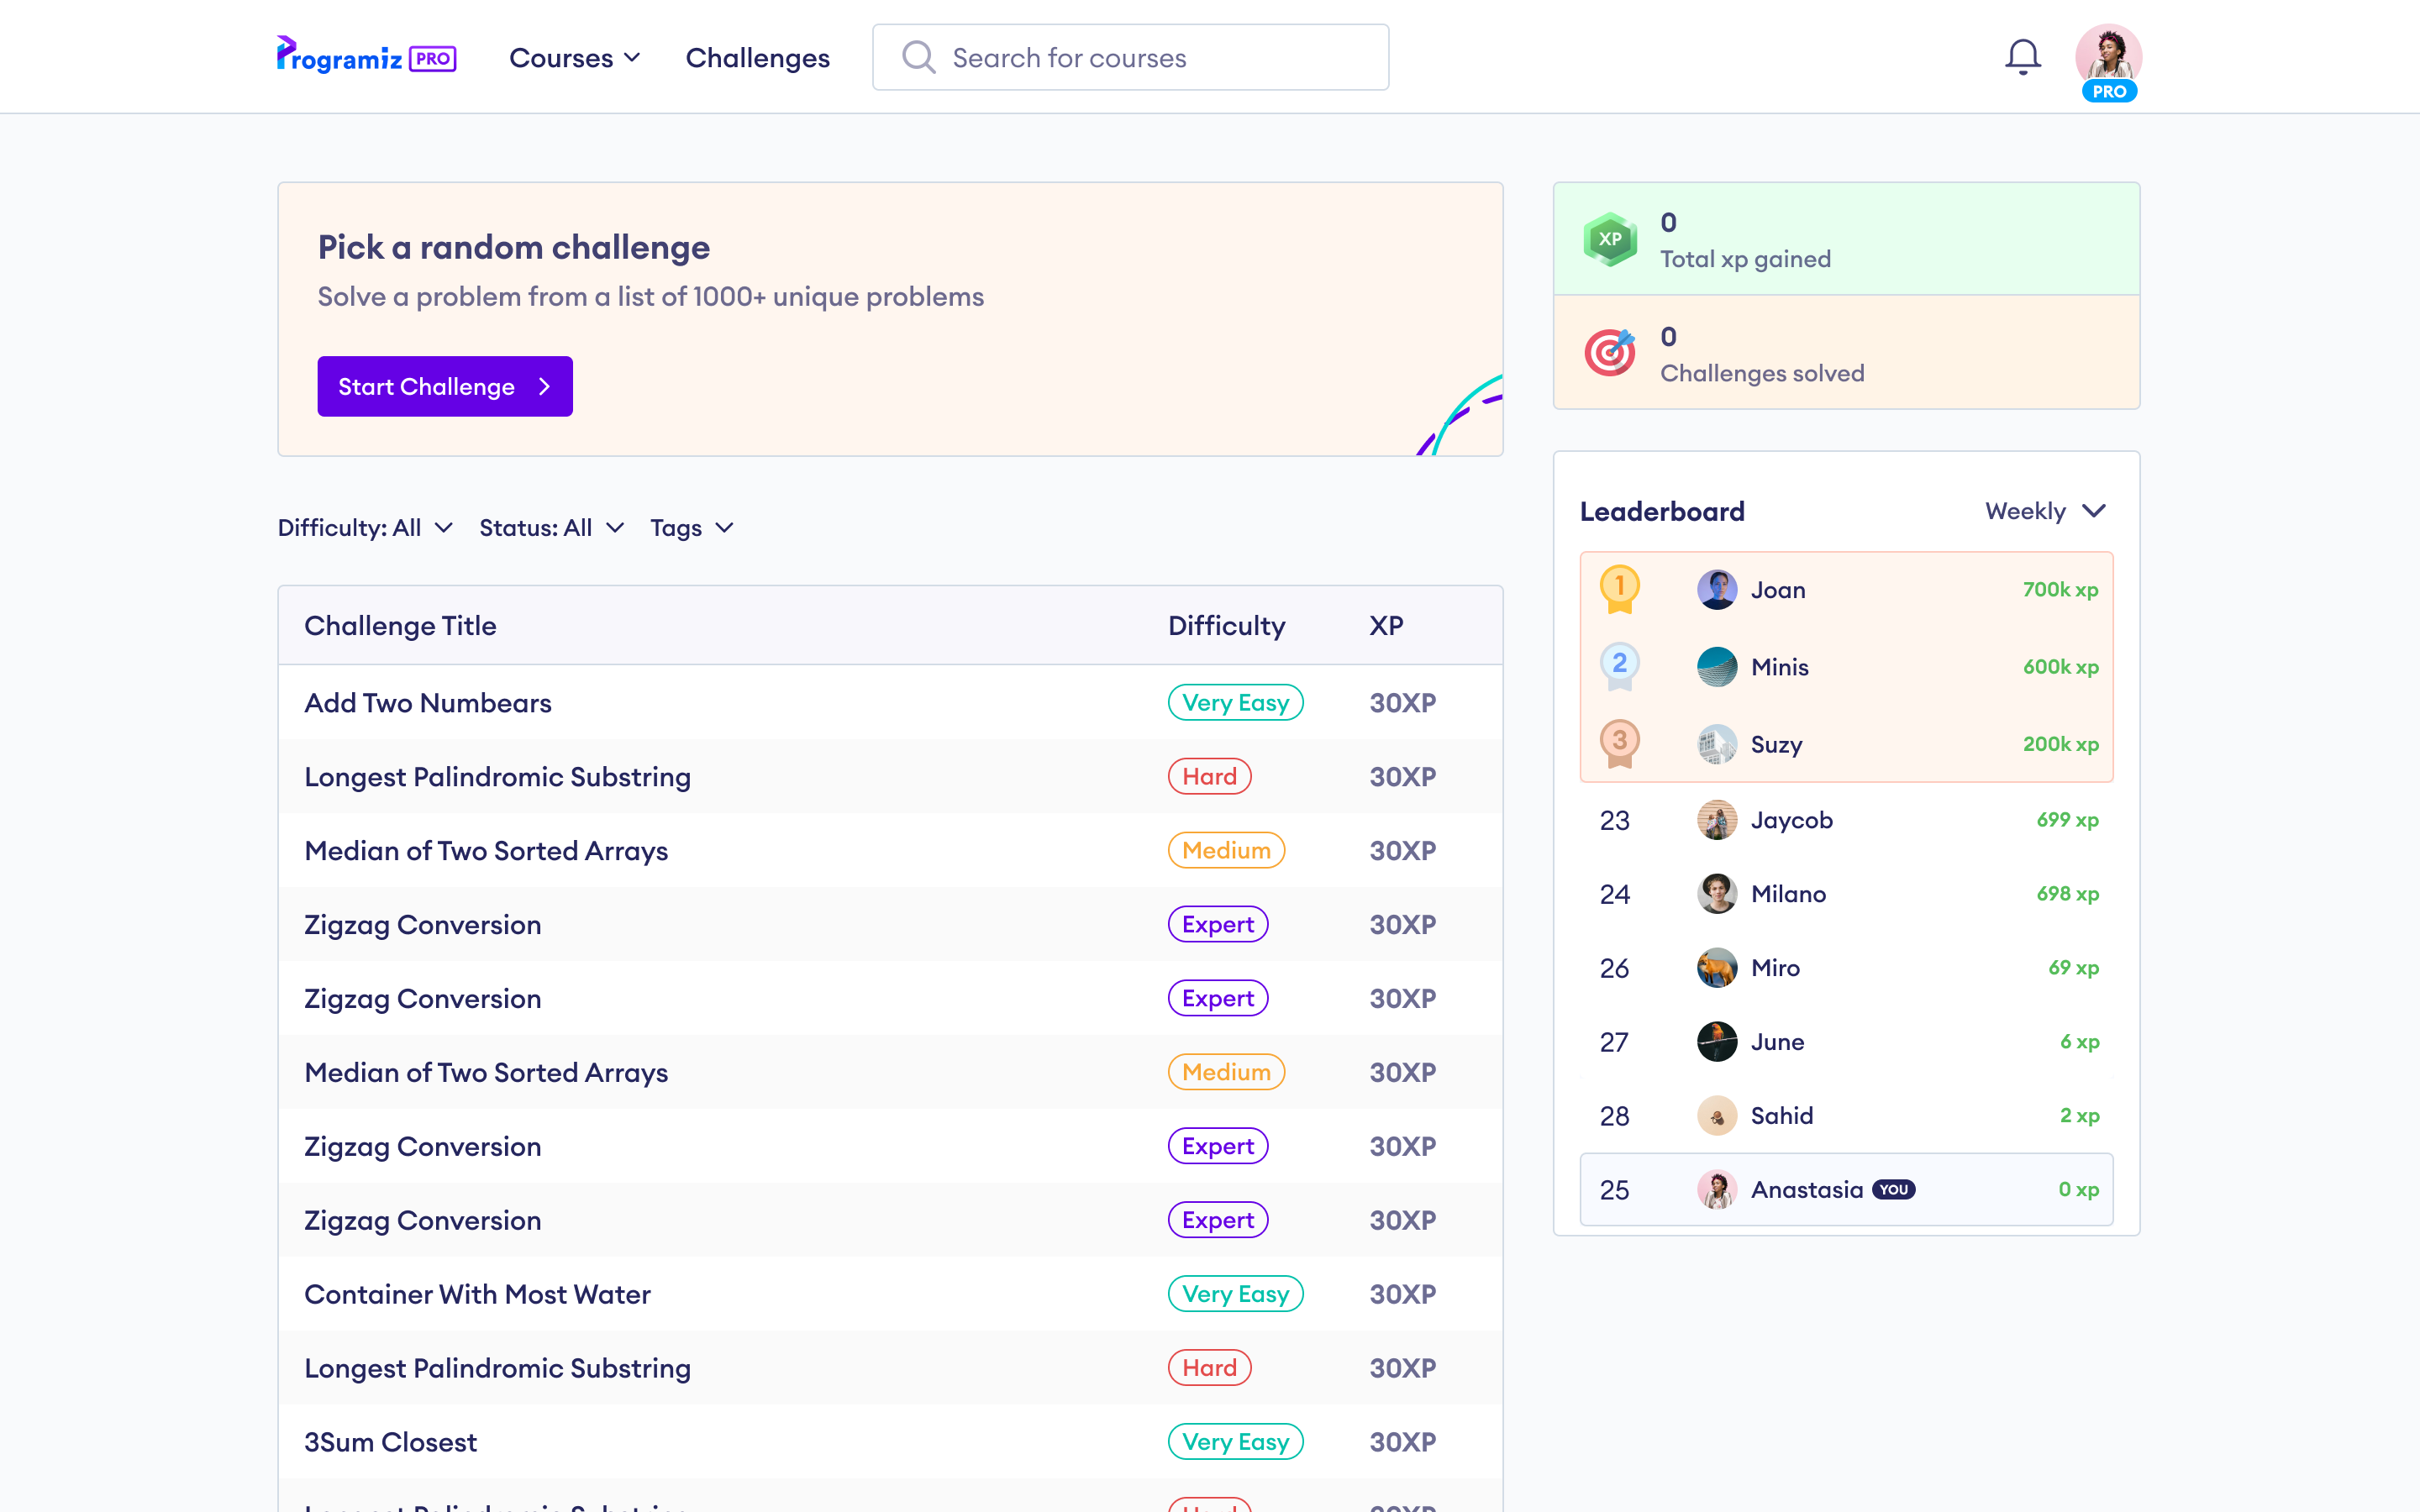The width and height of the screenshot is (2420, 1512).
Task: Expand the Tags filter
Action: coord(692,527)
